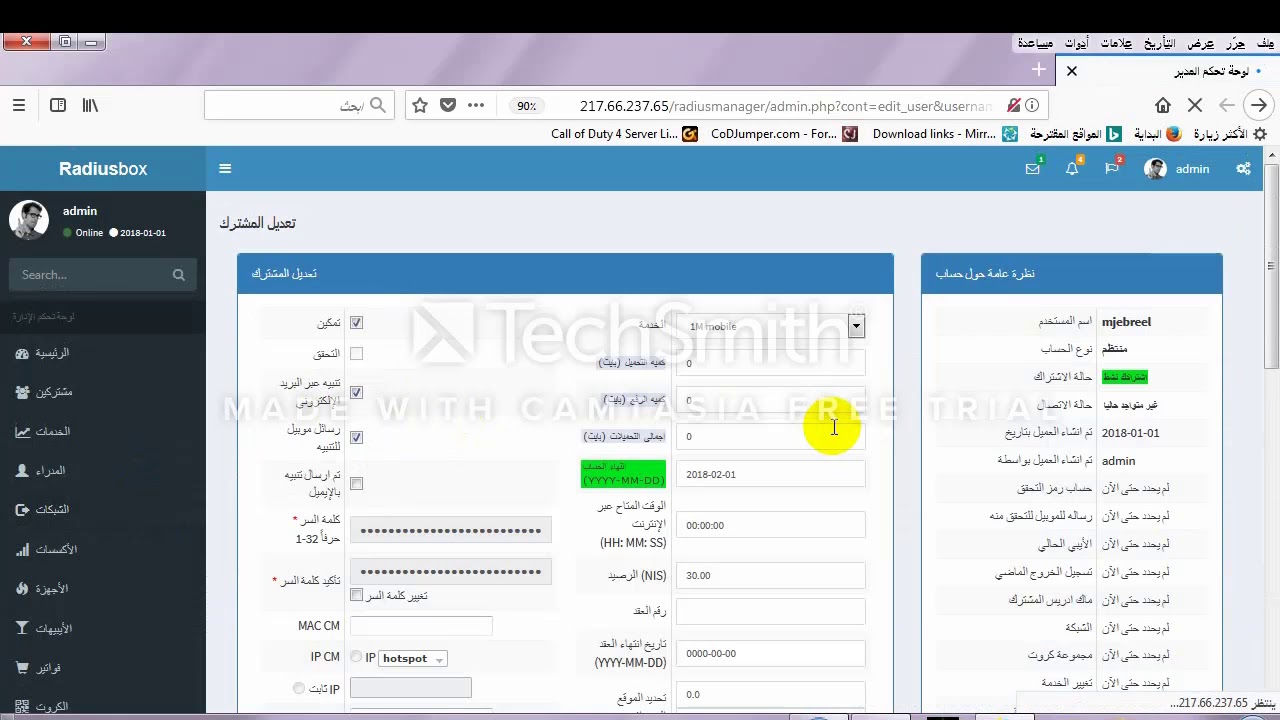Click the admin avatar in the top header

[x=1155, y=169]
